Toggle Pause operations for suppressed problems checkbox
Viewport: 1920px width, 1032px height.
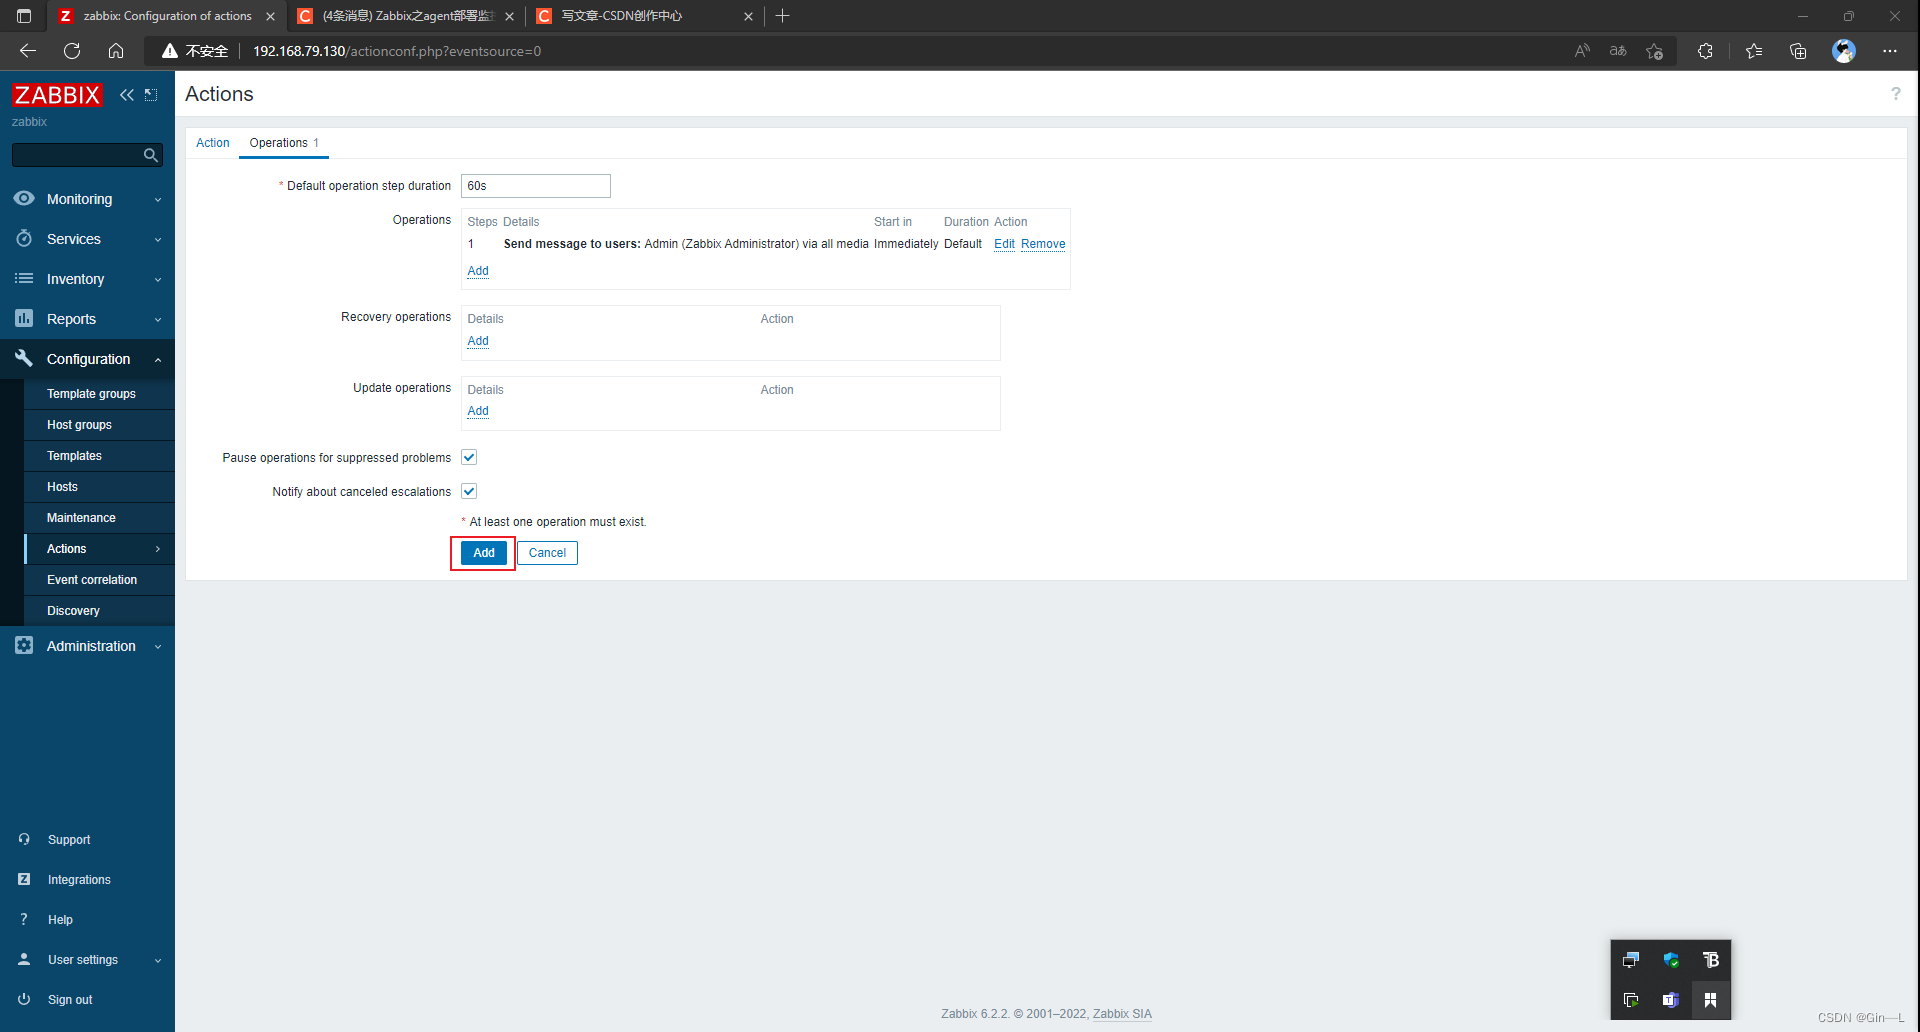coord(469,458)
